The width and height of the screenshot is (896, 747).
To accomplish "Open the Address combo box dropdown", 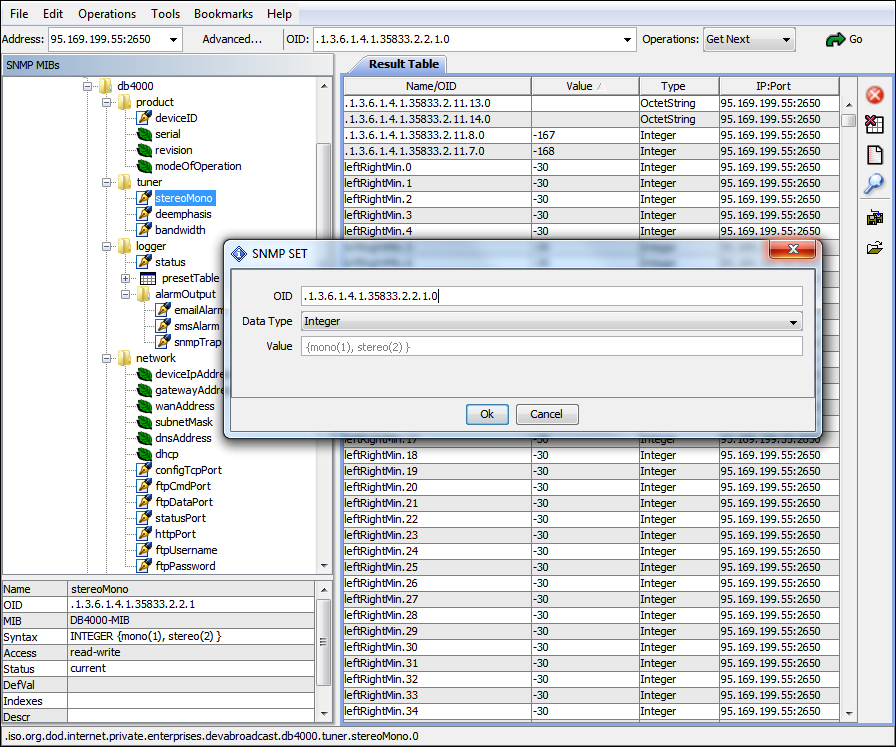I will [173, 40].
